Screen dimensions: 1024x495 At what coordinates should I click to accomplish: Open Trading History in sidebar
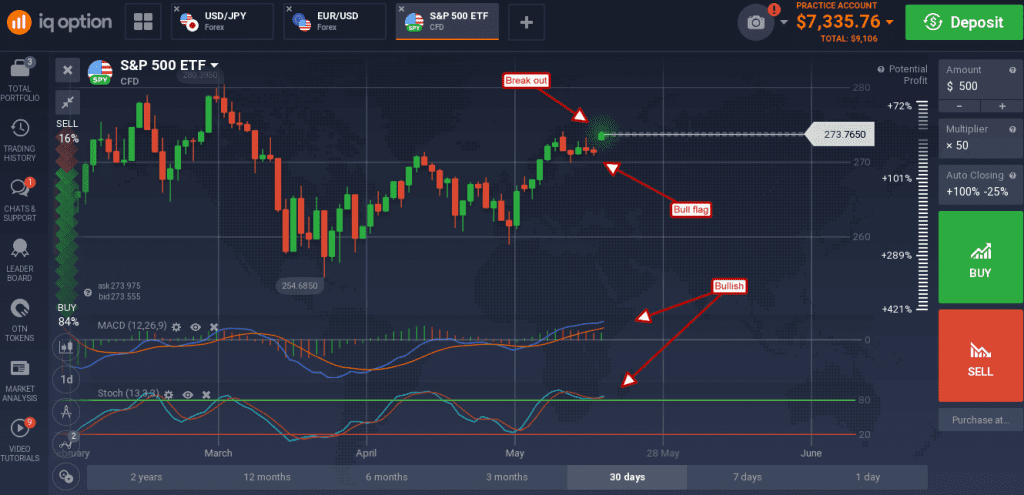tap(20, 140)
